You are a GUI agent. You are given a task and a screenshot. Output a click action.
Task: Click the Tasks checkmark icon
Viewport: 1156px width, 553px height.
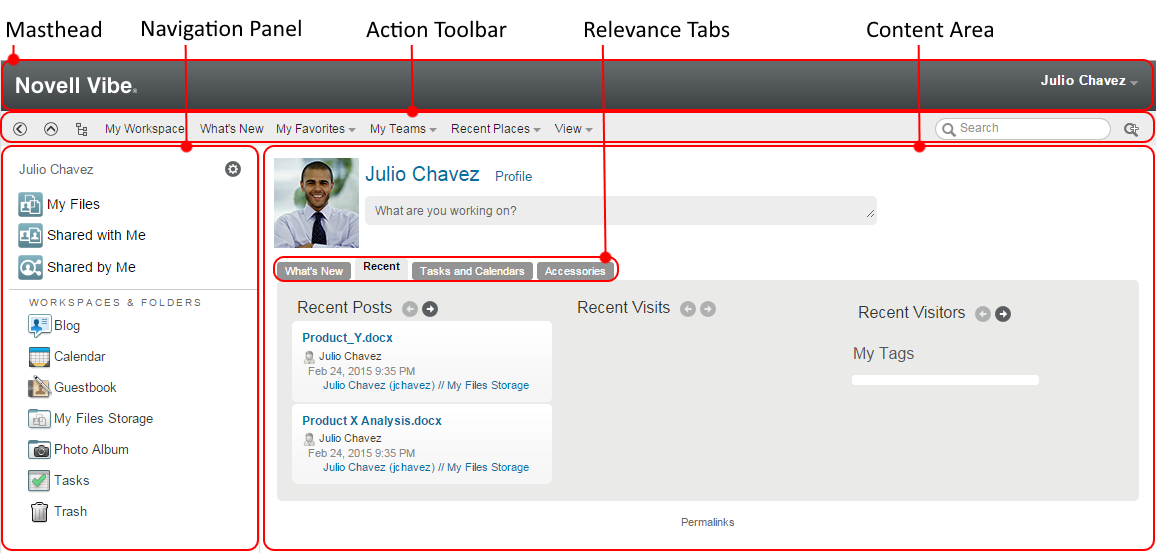tap(39, 481)
